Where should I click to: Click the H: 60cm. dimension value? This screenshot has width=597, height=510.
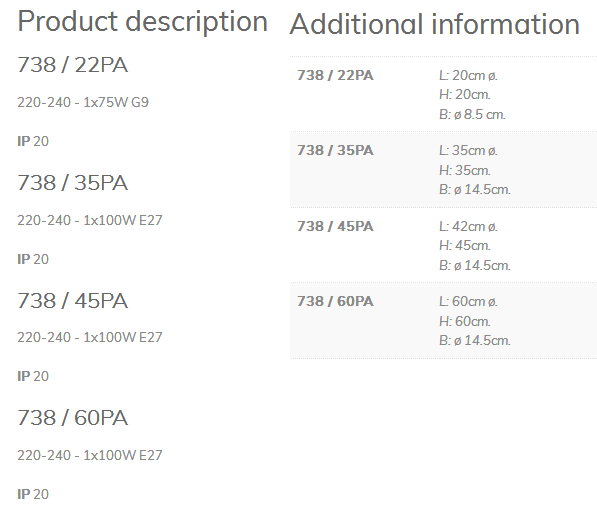(x=465, y=321)
